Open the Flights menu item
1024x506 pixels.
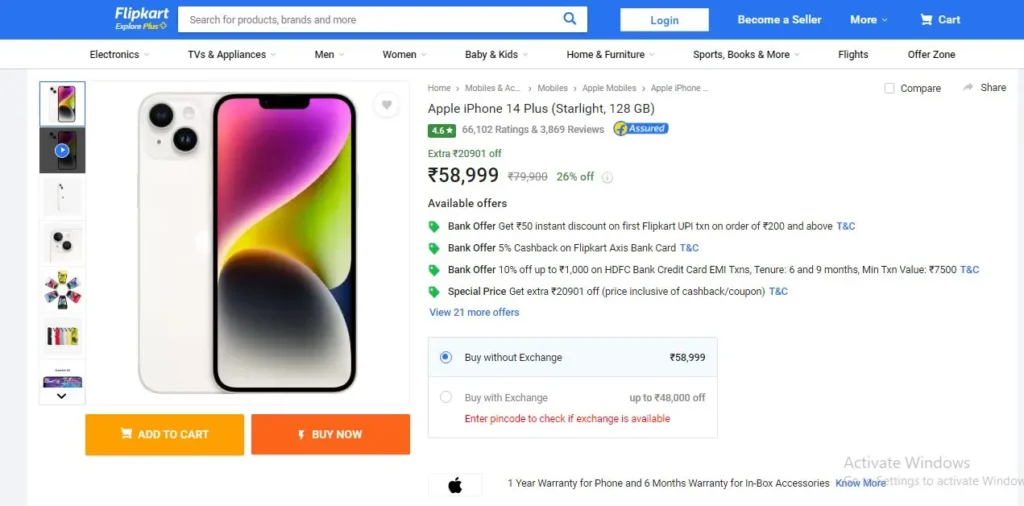click(853, 55)
